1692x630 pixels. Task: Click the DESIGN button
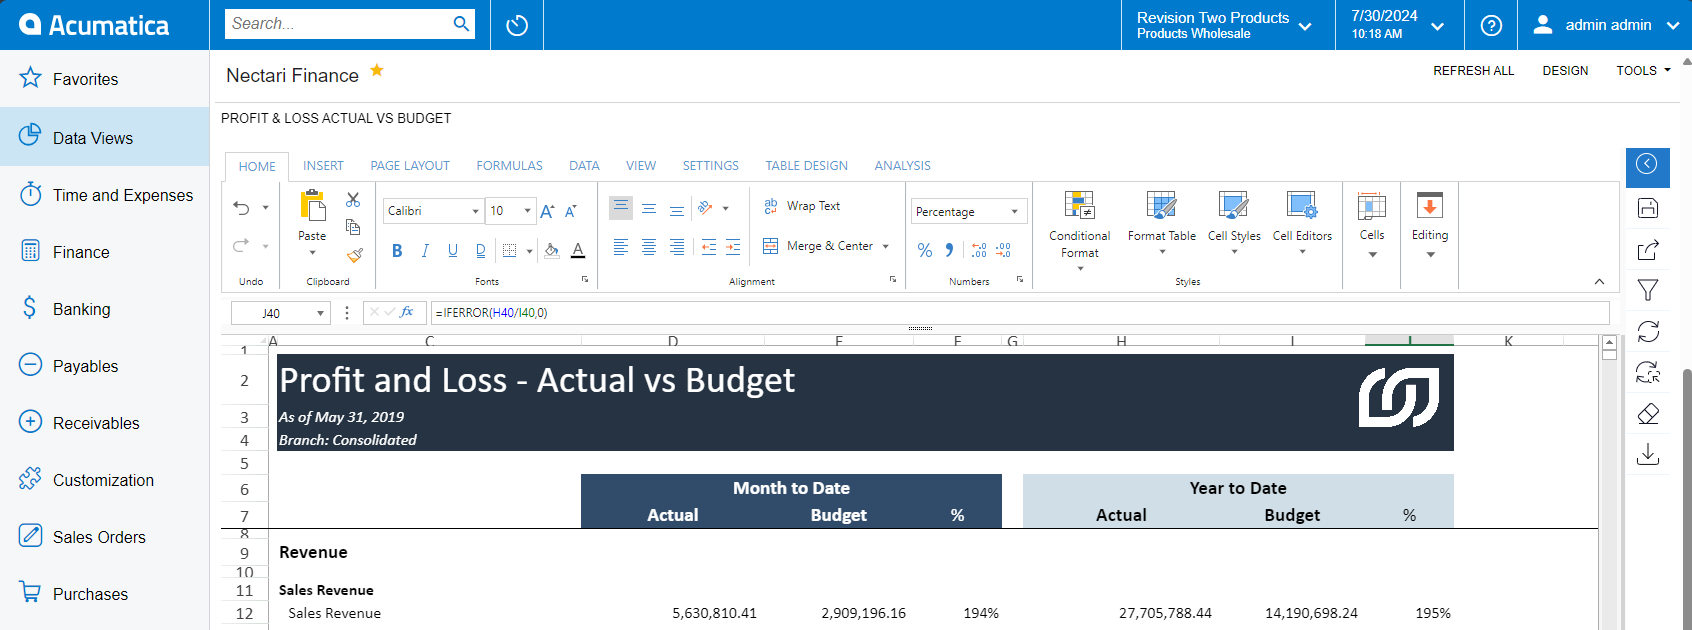(1565, 71)
